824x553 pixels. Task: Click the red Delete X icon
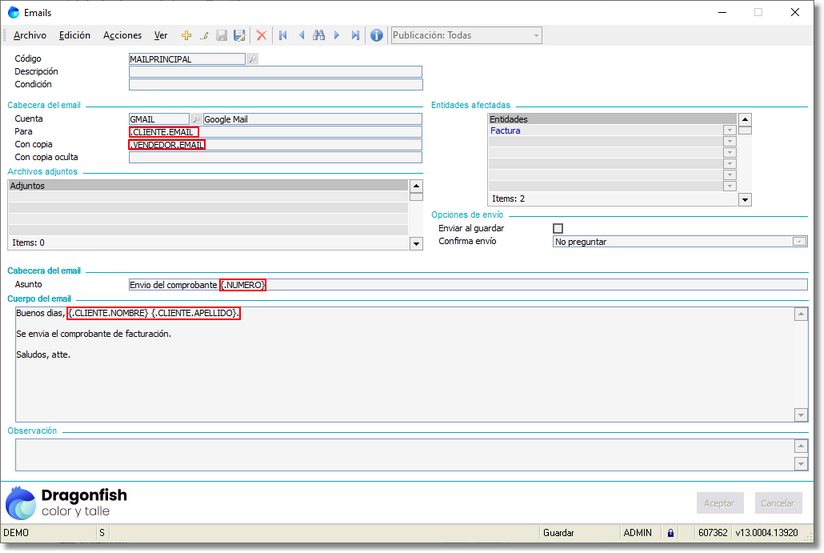(261, 35)
